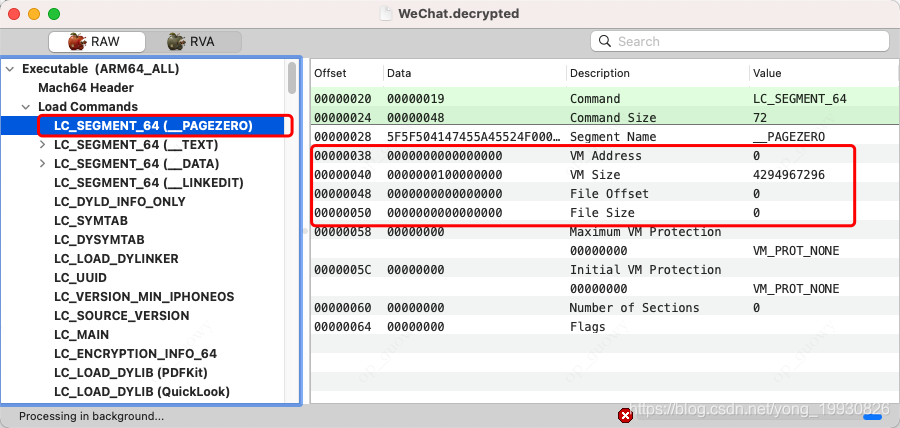Click the sidebar vertical scrollbar

pyautogui.click(x=292, y=78)
